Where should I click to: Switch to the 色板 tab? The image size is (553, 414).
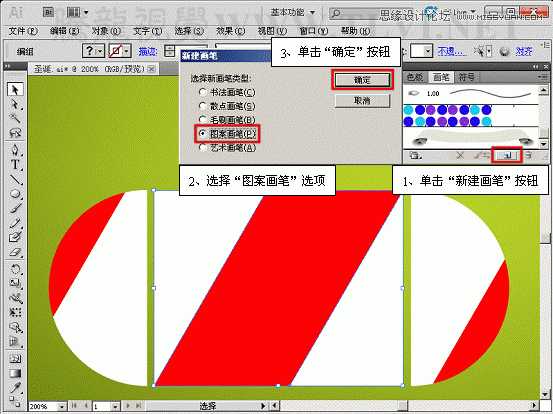[415, 77]
